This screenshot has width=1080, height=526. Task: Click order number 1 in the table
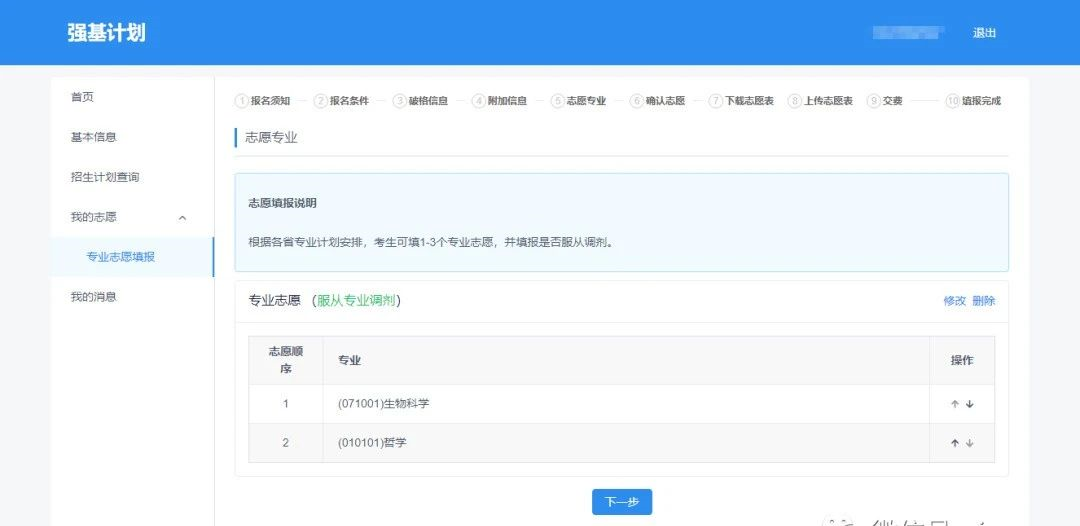(286, 403)
